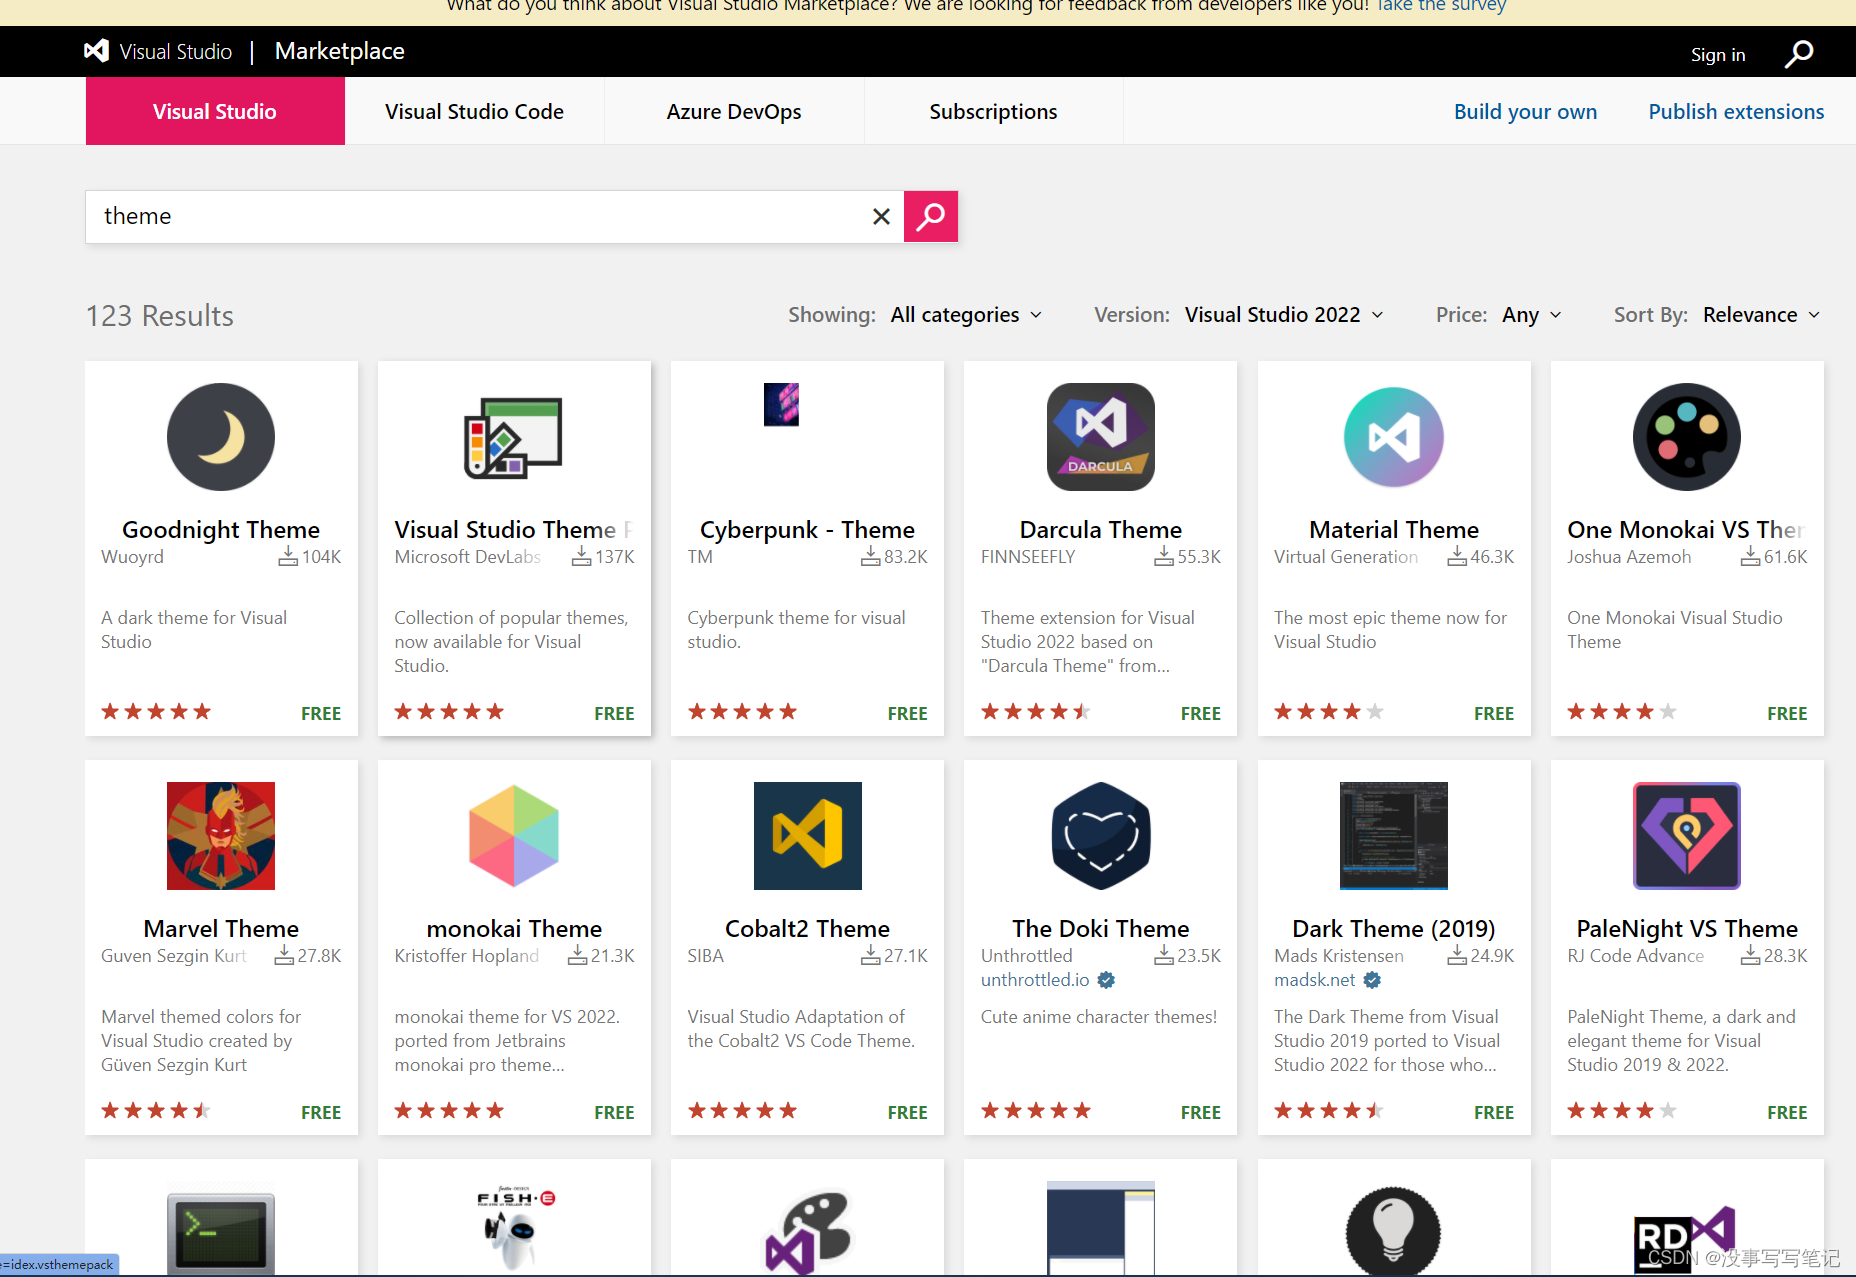Viewport: 1856px width, 1277px height.
Task: Open the header search magnifier icon
Action: coord(1799,54)
